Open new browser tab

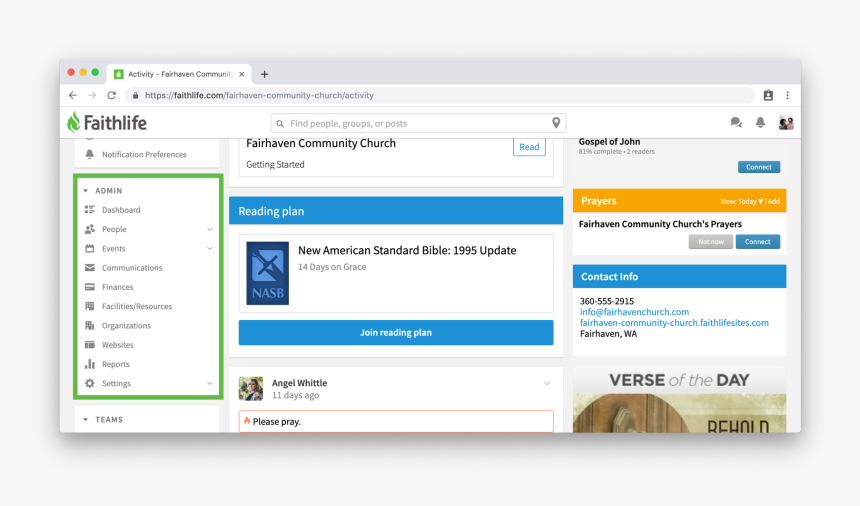coord(264,74)
